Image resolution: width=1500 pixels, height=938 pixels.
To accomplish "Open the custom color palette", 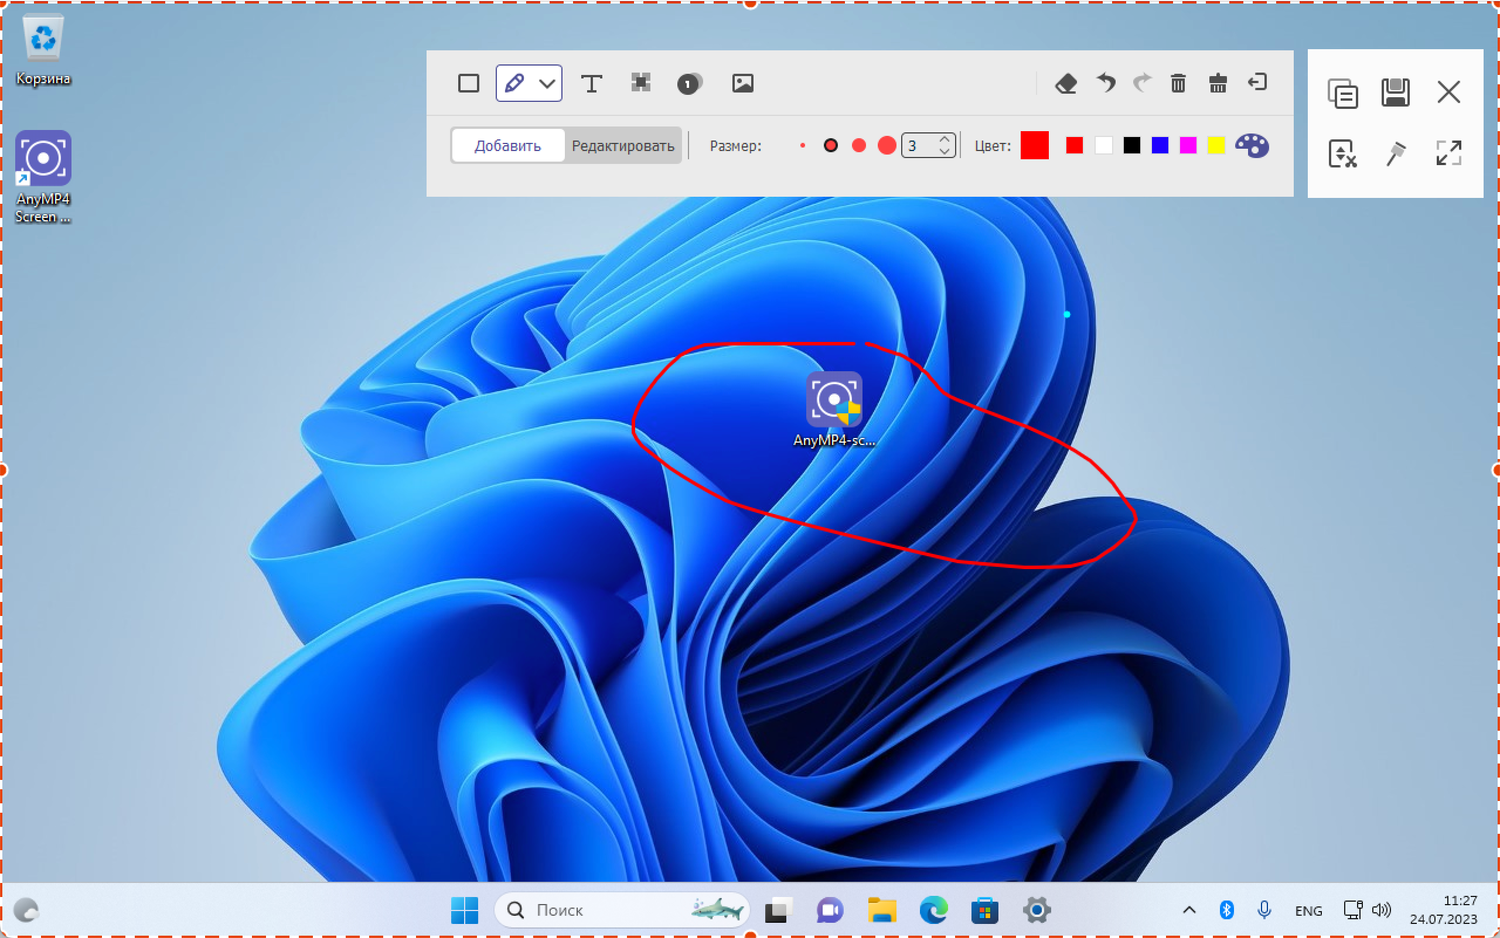I will tap(1252, 146).
